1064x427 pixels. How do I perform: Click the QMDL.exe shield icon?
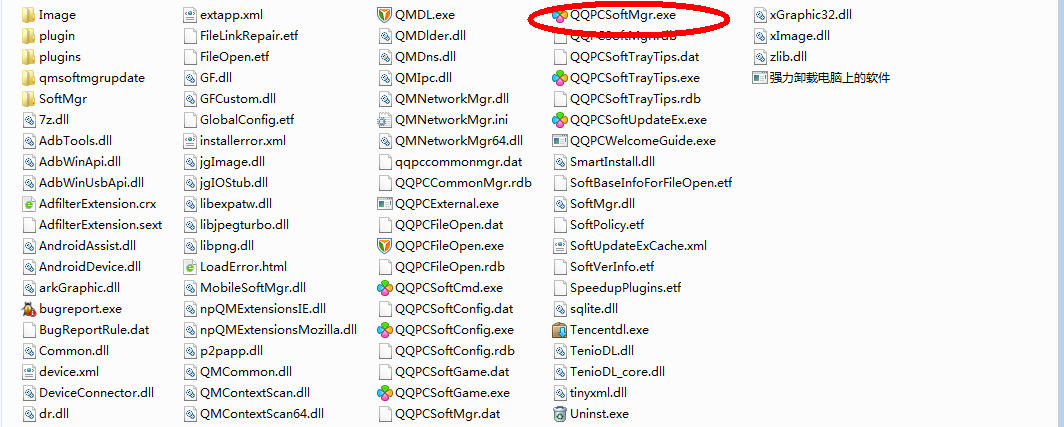click(x=384, y=14)
